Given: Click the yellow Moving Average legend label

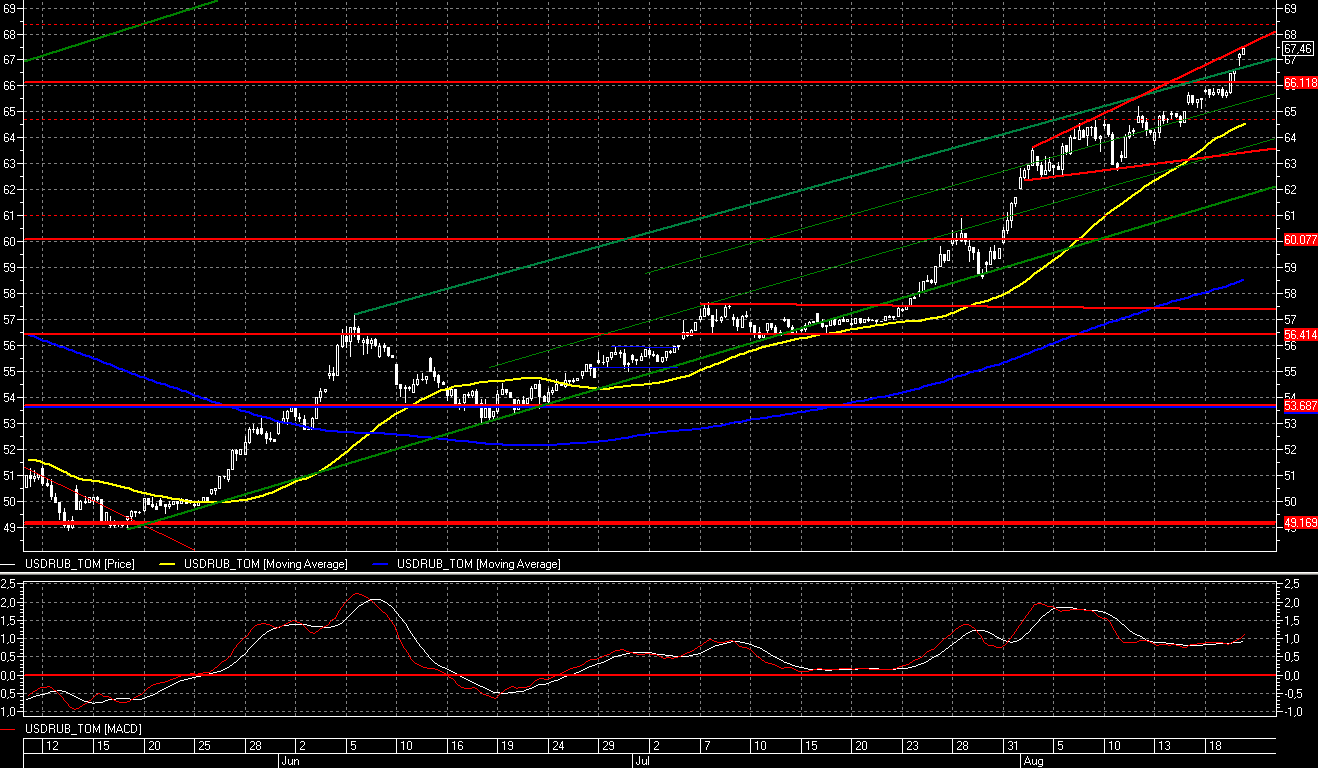Looking at the screenshot, I should pyautogui.click(x=263, y=564).
